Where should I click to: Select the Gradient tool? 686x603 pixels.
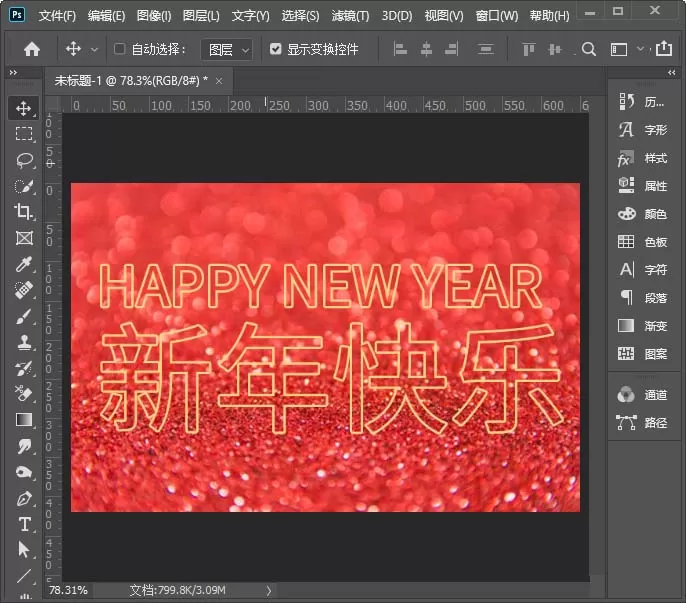pyautogui.click(x=24, y=420)
